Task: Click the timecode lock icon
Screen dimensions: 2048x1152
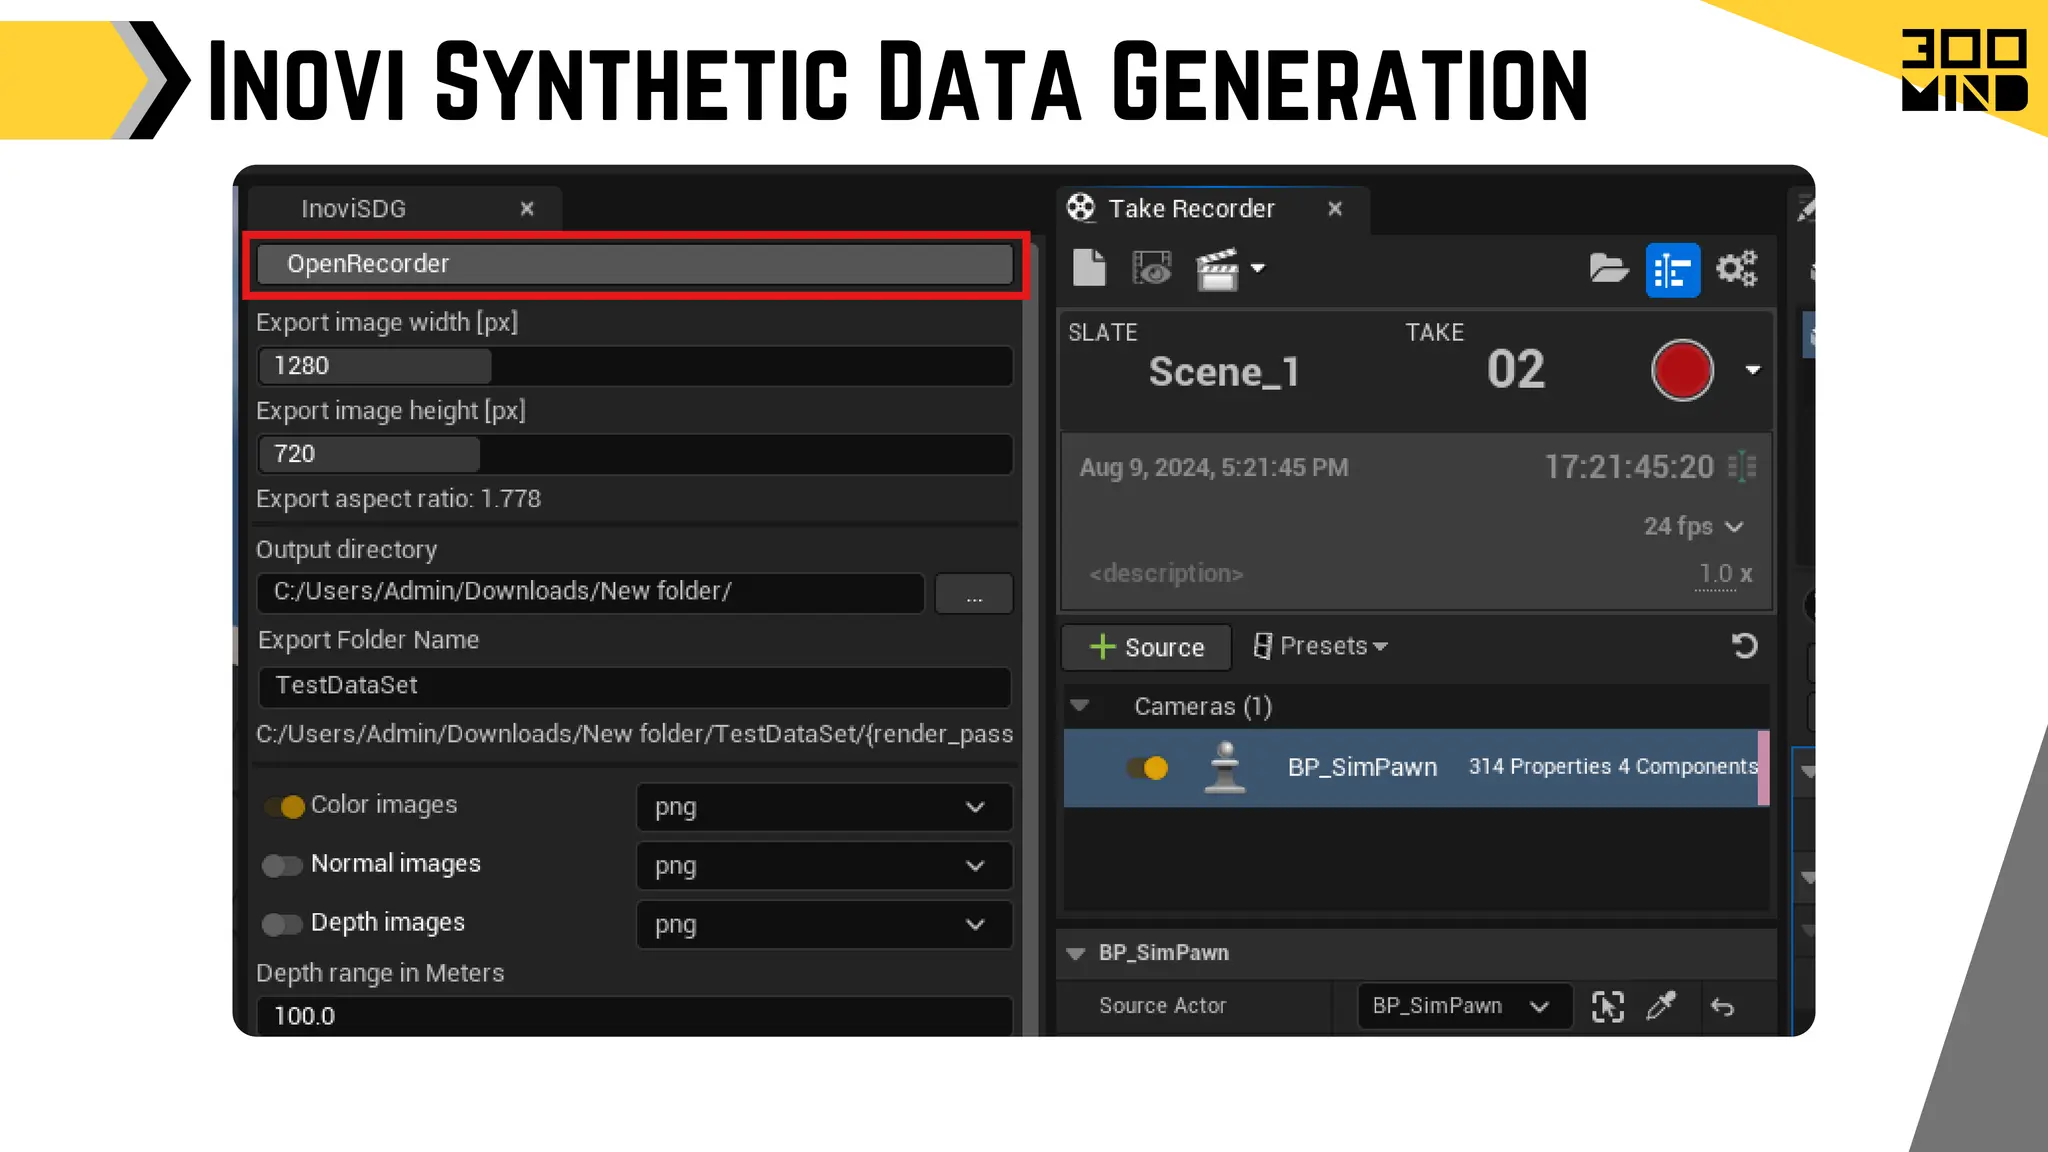Action: [1743, 467]
